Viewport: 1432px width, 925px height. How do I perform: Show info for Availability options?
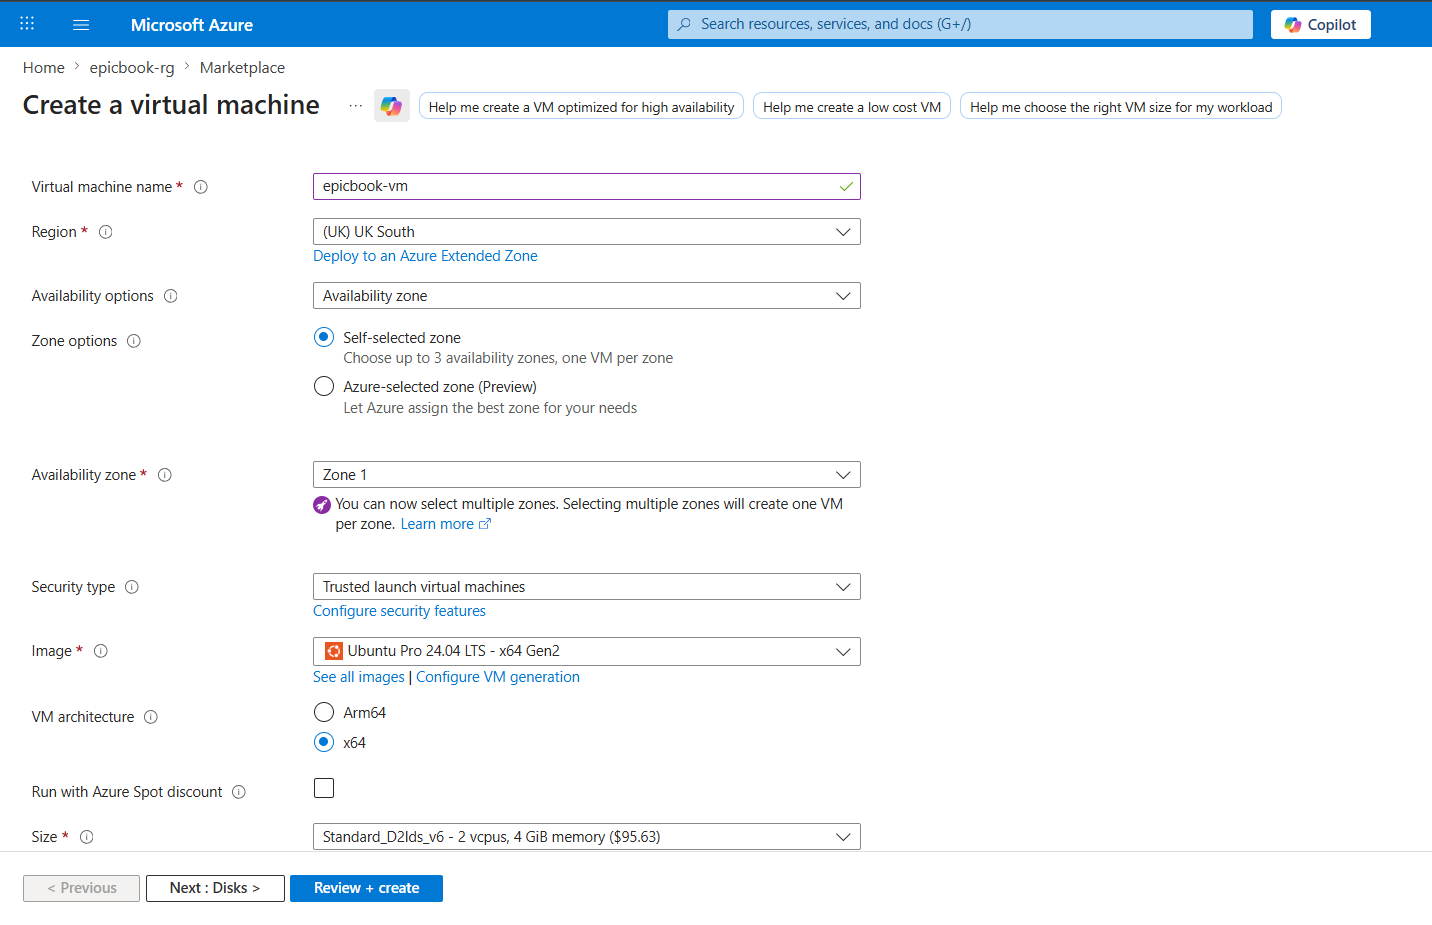click(171, 296)
